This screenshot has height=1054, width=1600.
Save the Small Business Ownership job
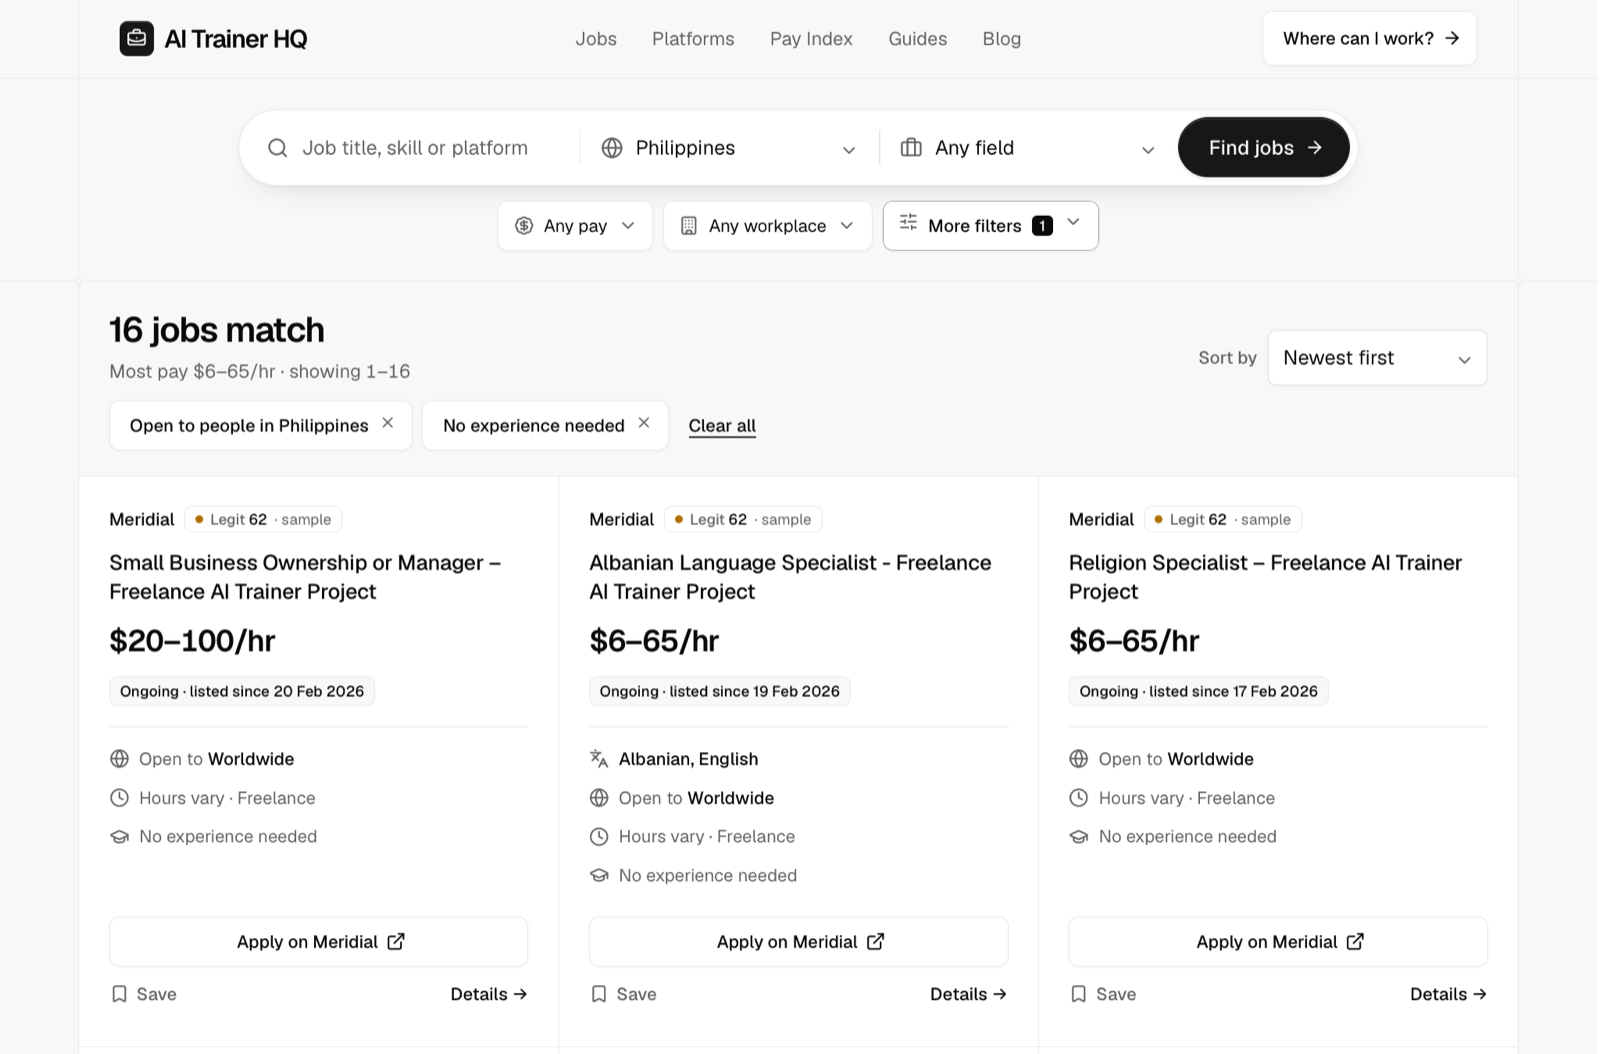(x=143, y=994)
